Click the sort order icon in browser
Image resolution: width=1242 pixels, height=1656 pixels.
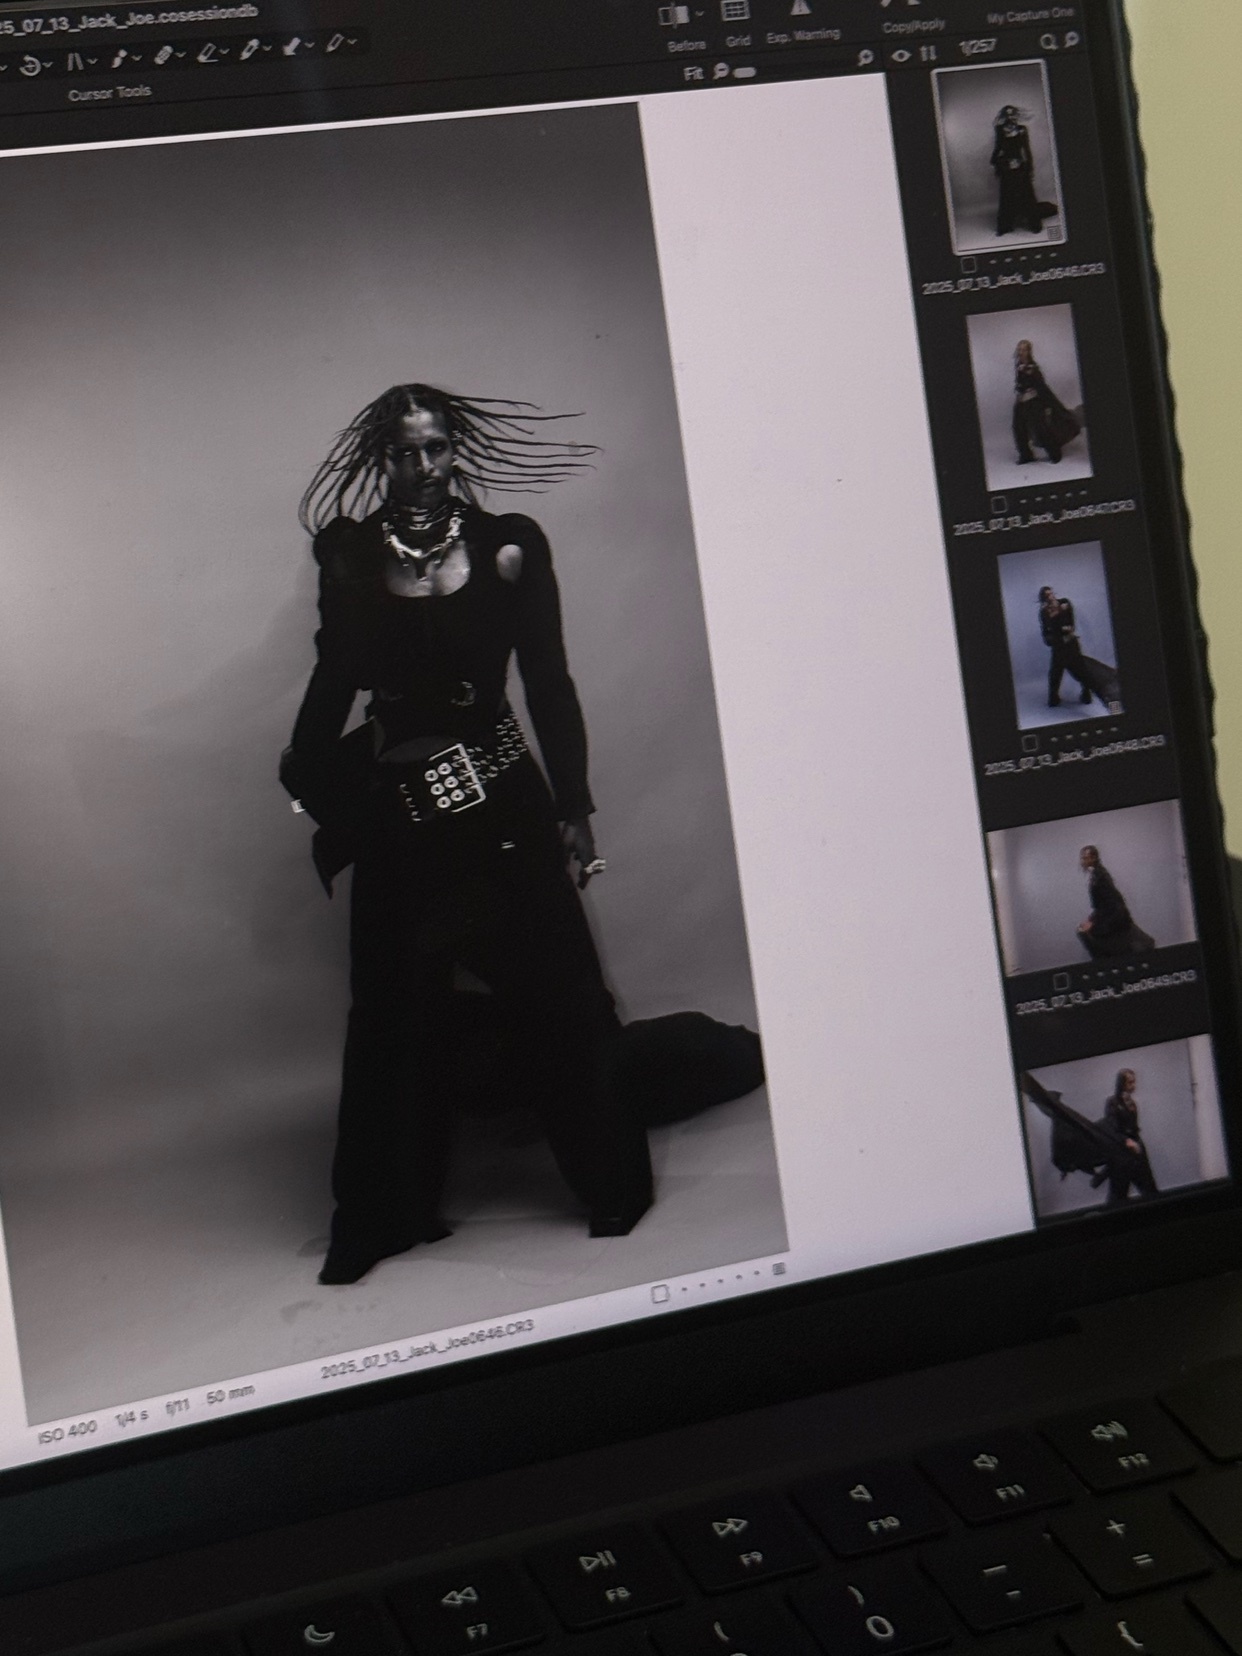point(928,53)
